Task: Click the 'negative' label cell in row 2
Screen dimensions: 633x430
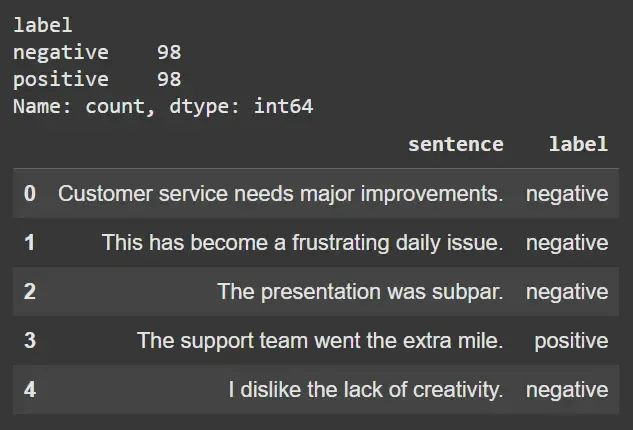Action: click(x=567, y=292)
